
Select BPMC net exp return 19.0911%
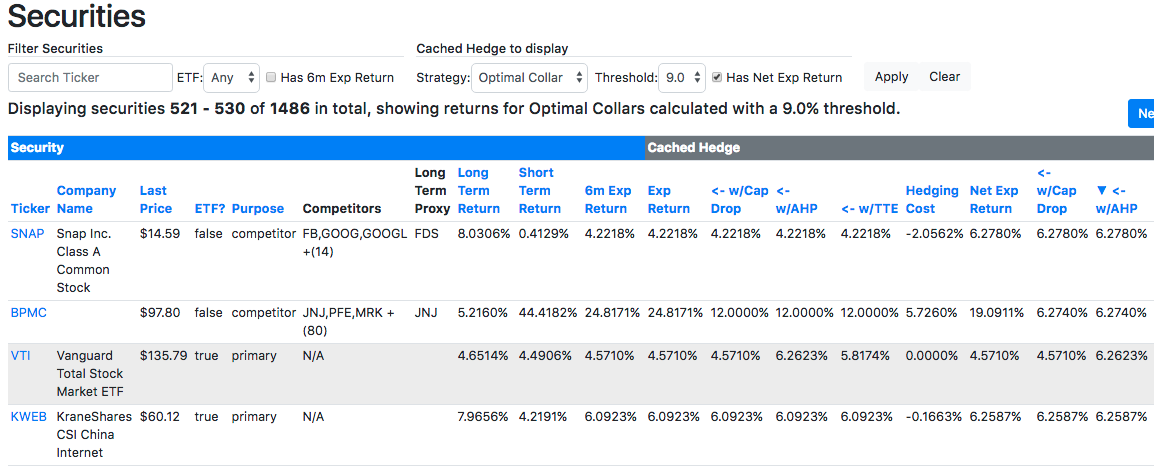pyautogui.click(x=997, y=313)
